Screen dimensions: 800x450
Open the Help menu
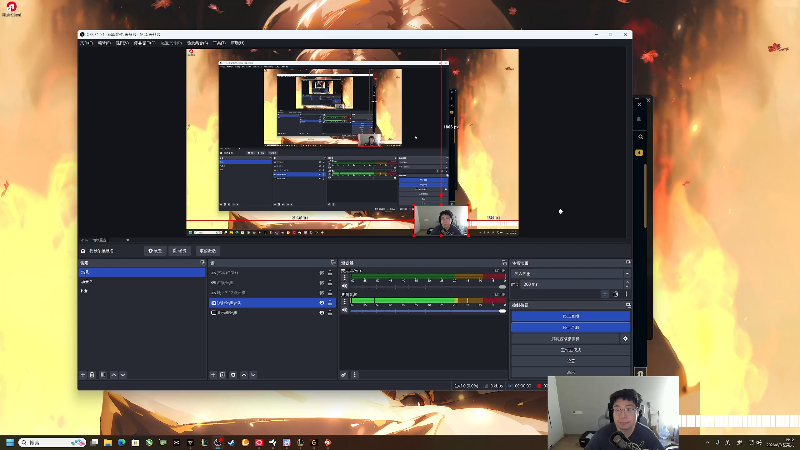click(x=238, y=43)
